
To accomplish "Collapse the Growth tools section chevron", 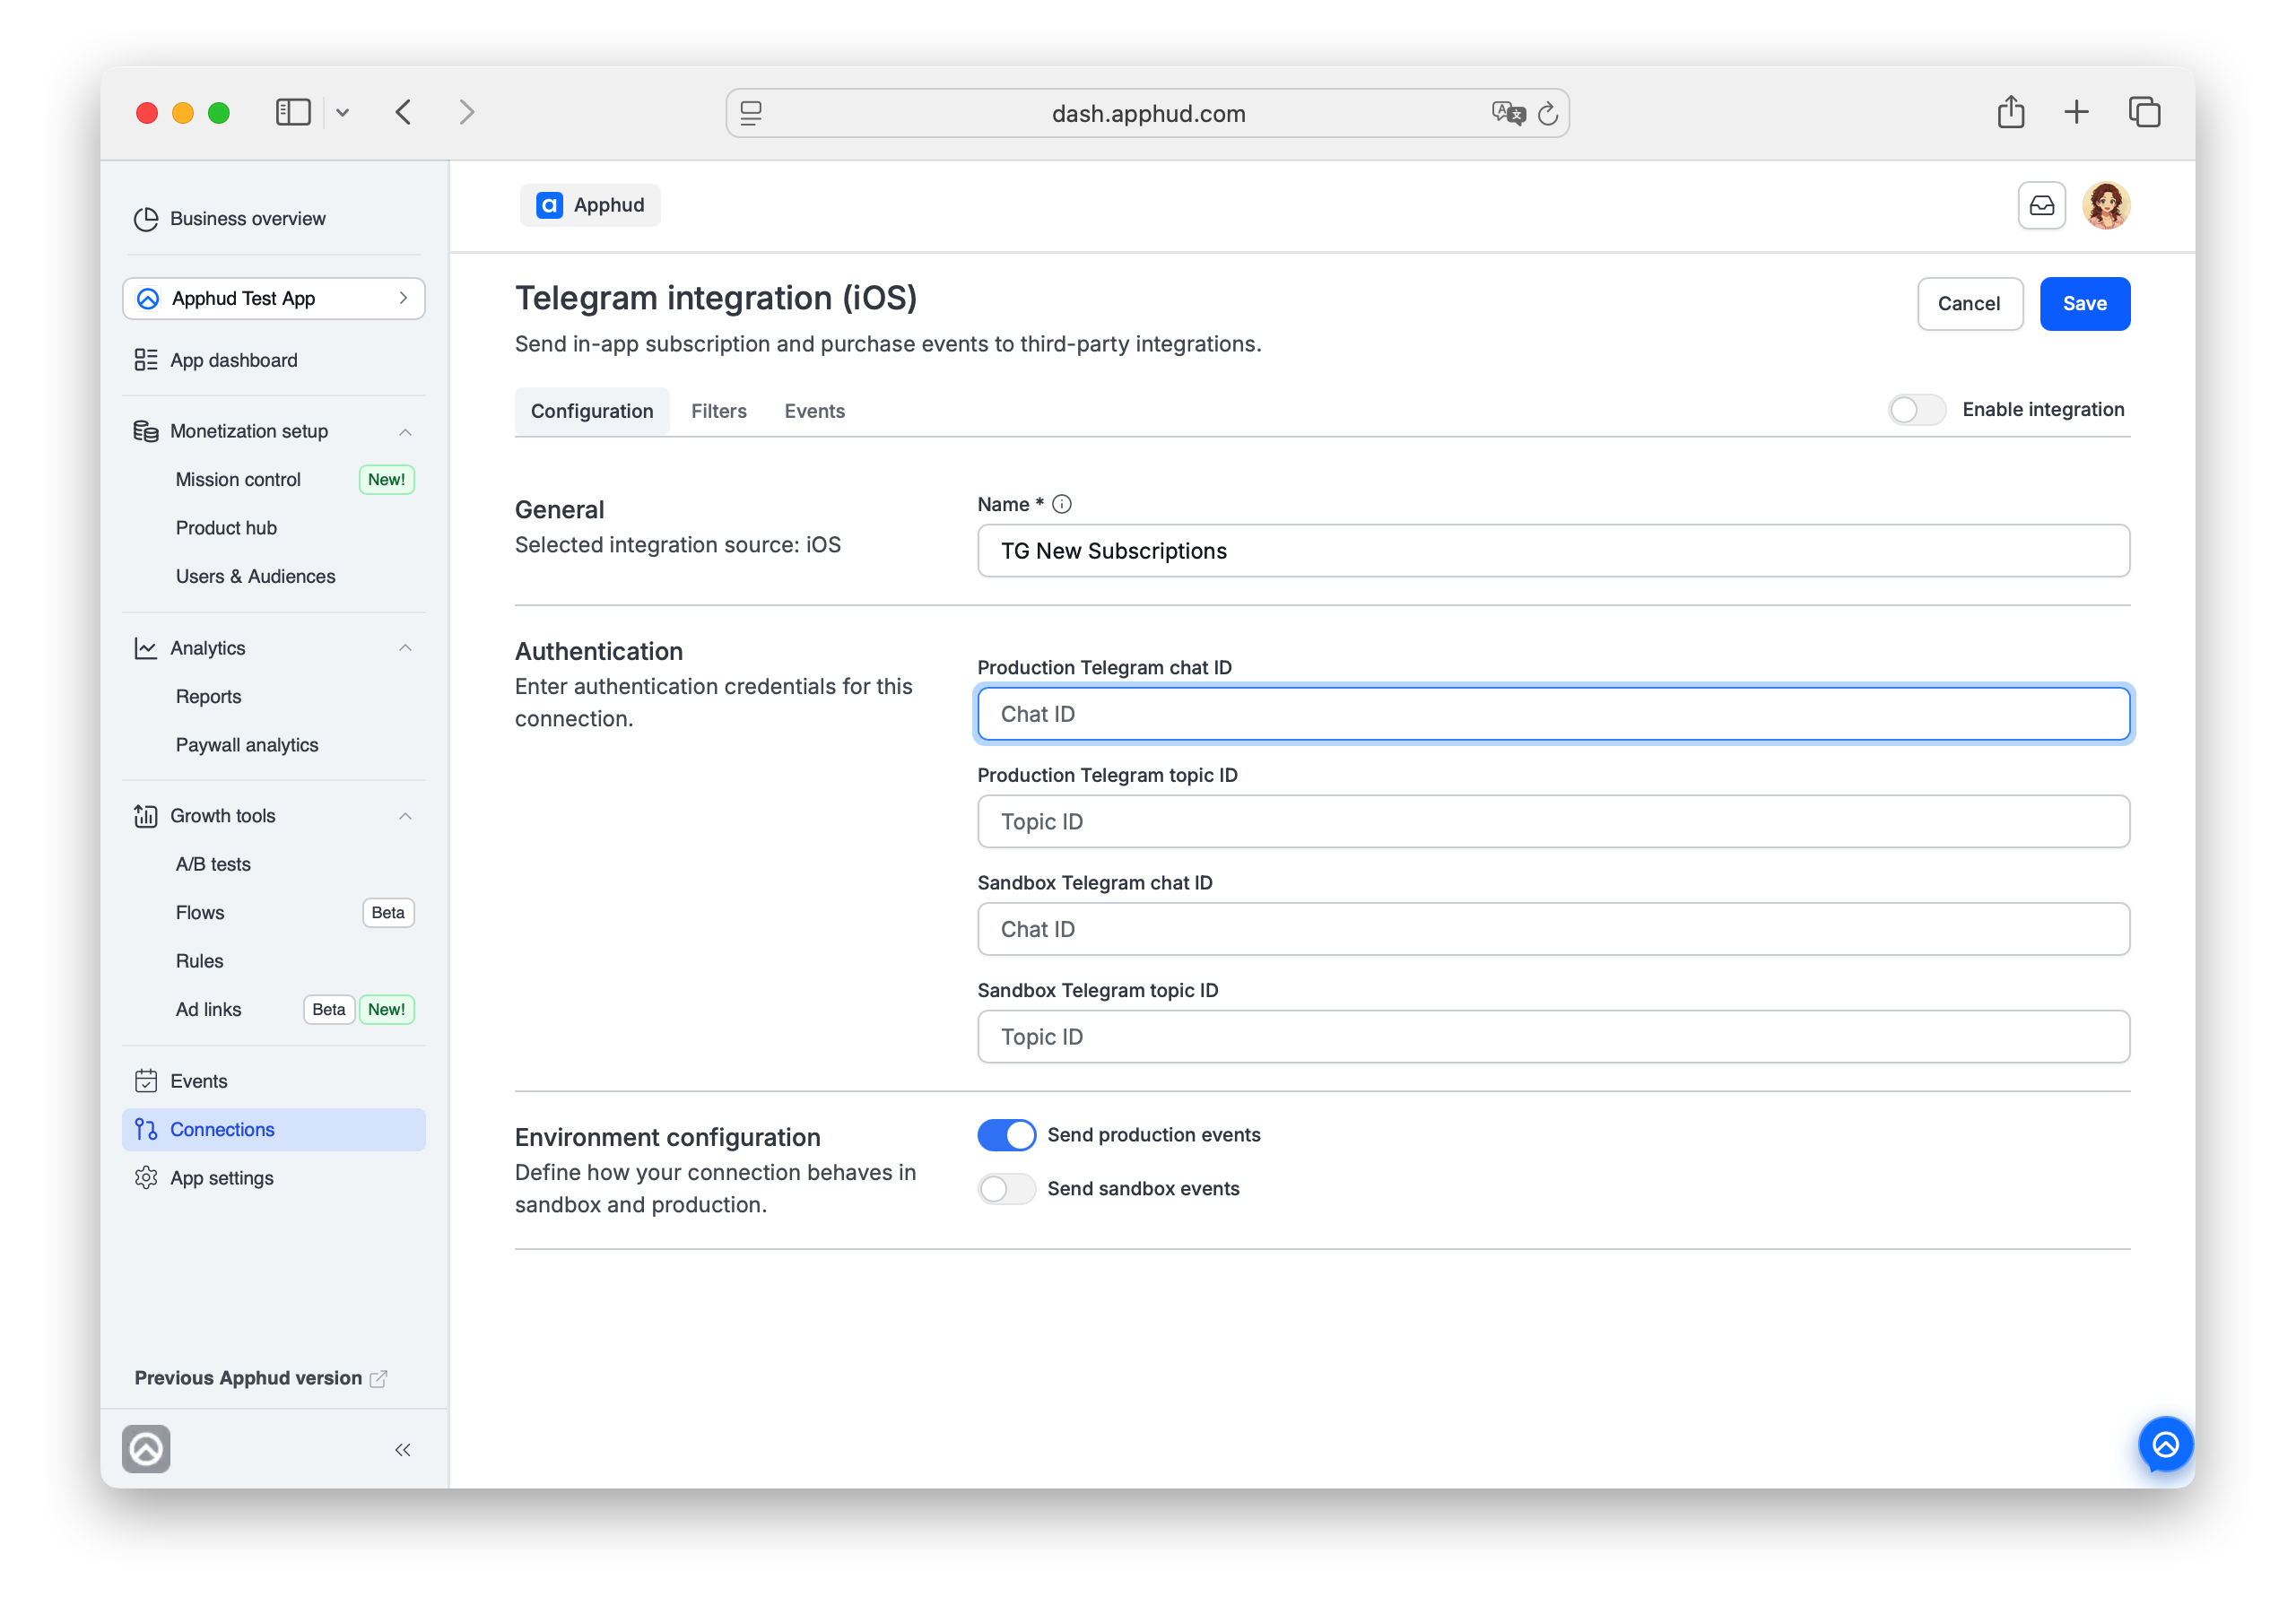I will (x=405, y=816).
